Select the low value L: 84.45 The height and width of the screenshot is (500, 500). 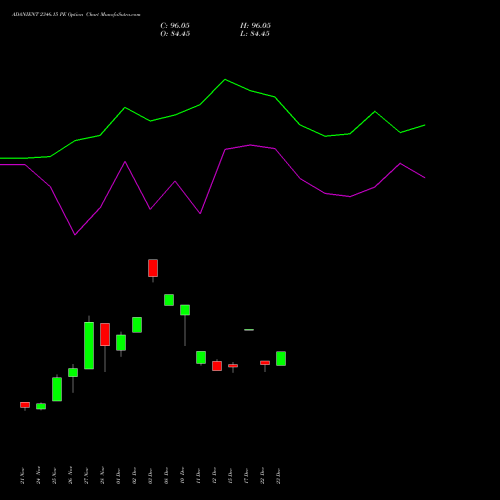click(255, 34)
